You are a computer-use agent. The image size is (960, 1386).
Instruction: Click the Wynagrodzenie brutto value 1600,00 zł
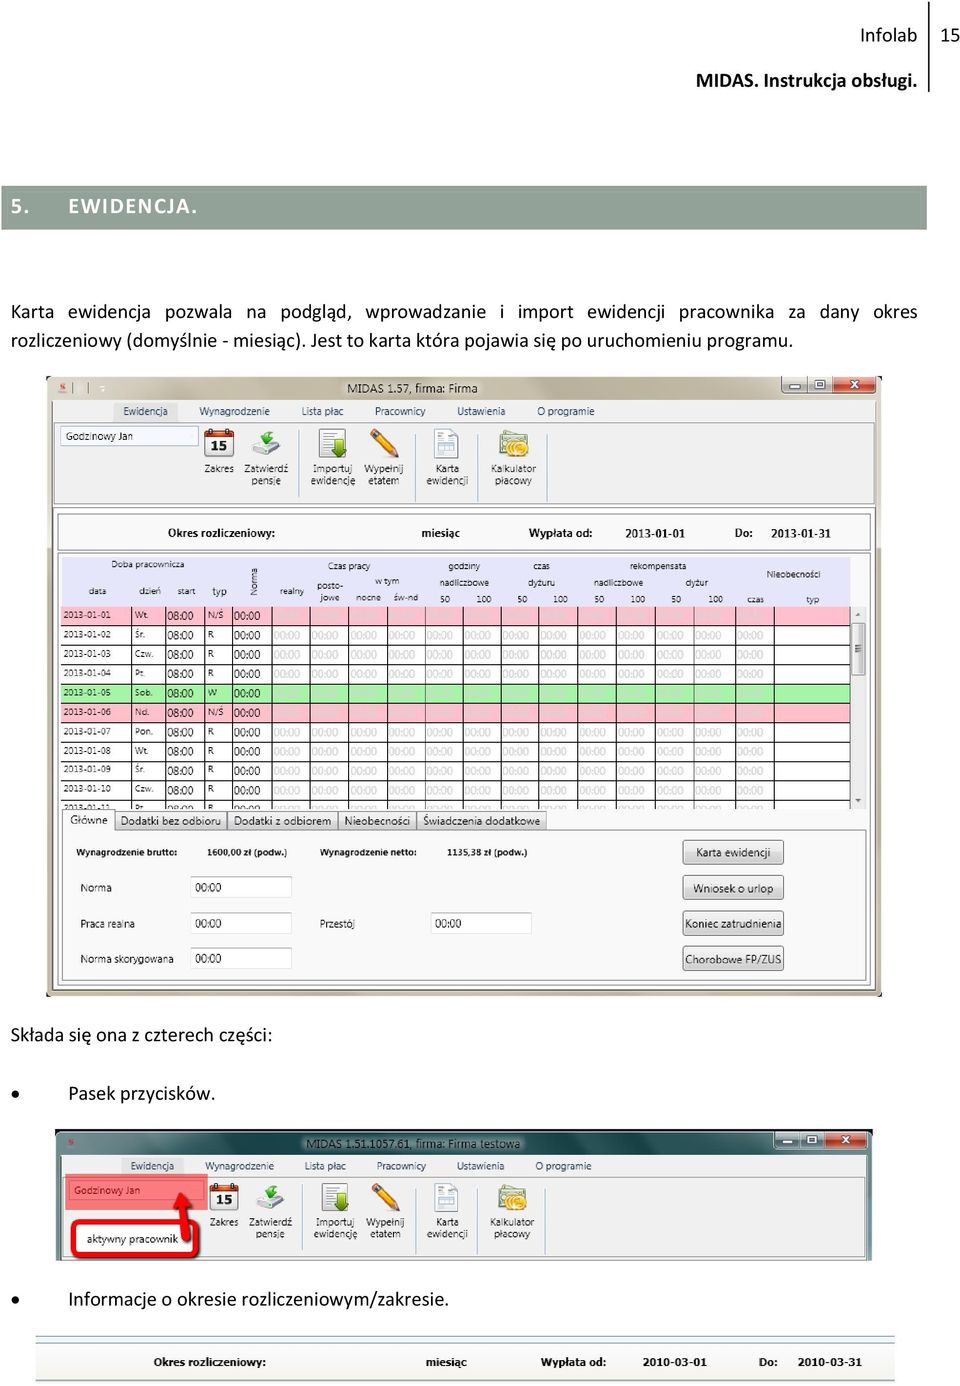tap(246, 853)
